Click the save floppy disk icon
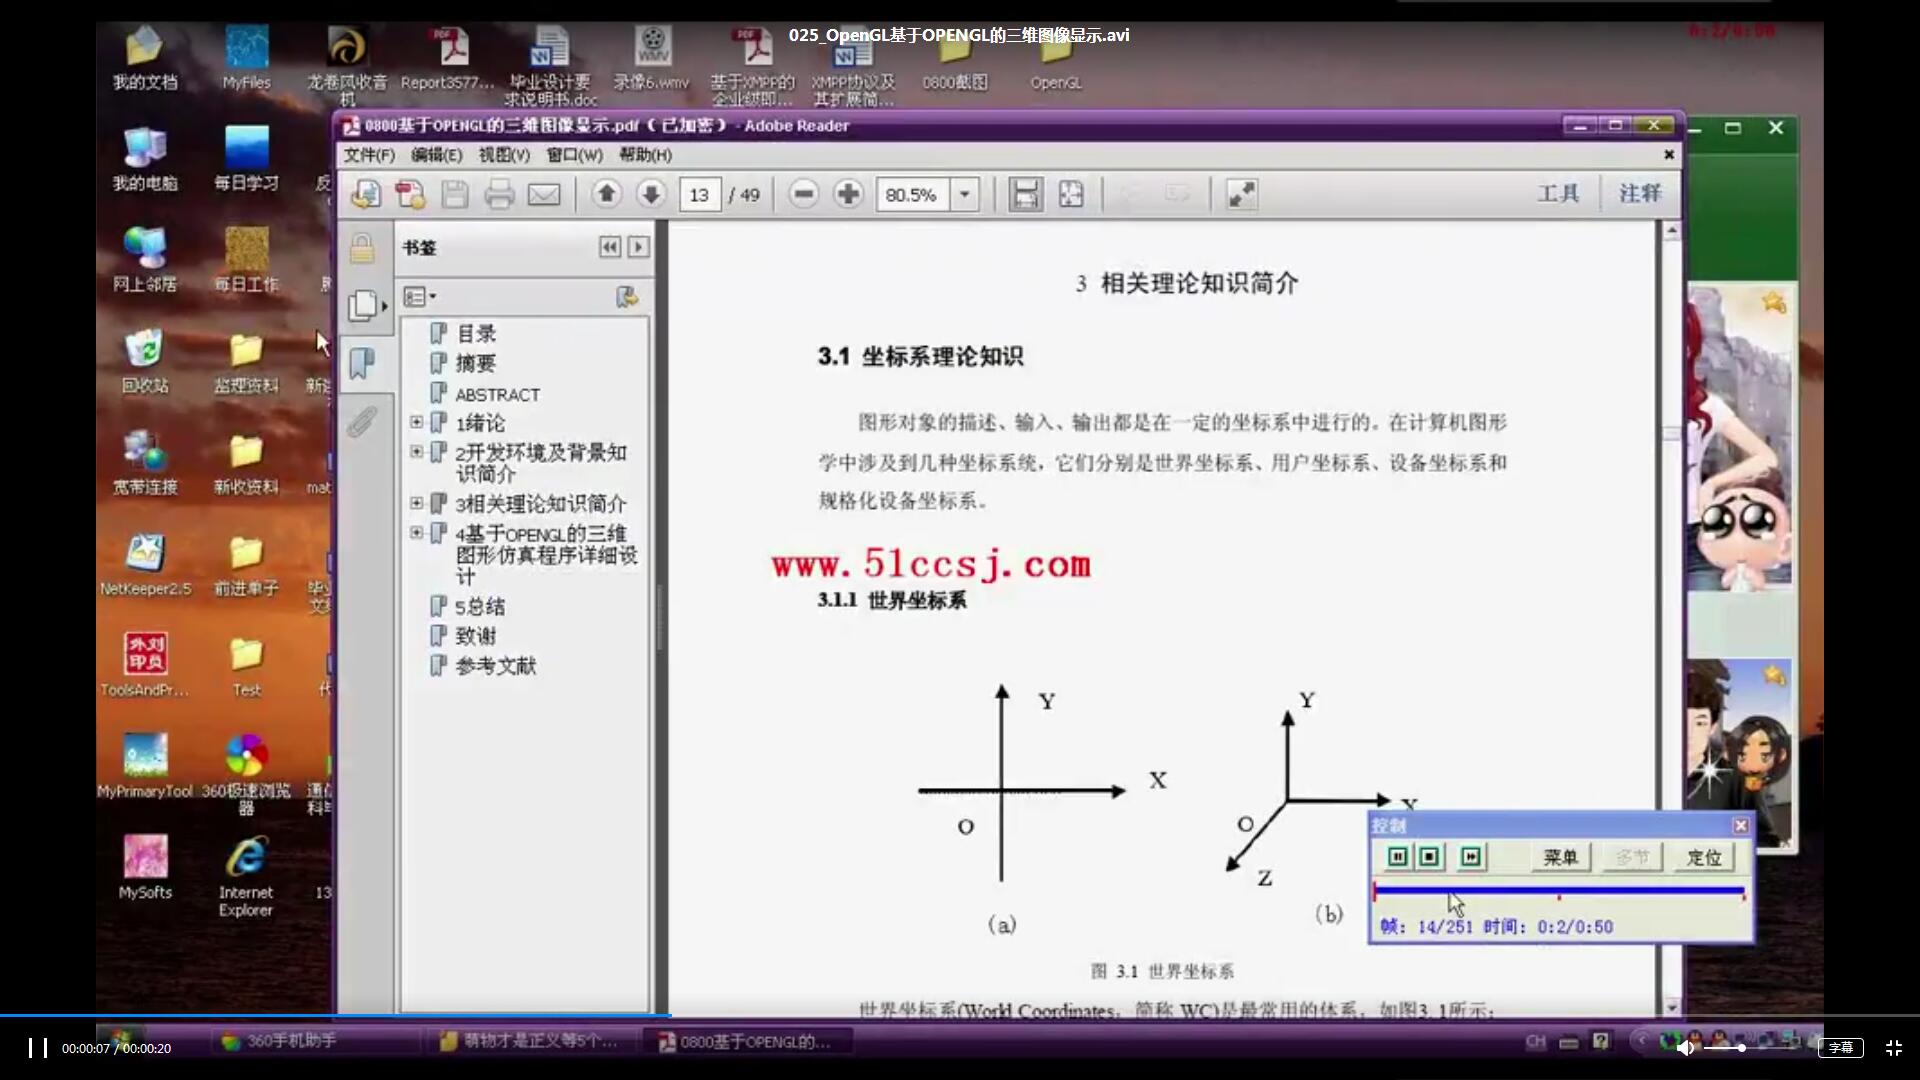This screenshot has width=1920, height=1080. [455, 194]
